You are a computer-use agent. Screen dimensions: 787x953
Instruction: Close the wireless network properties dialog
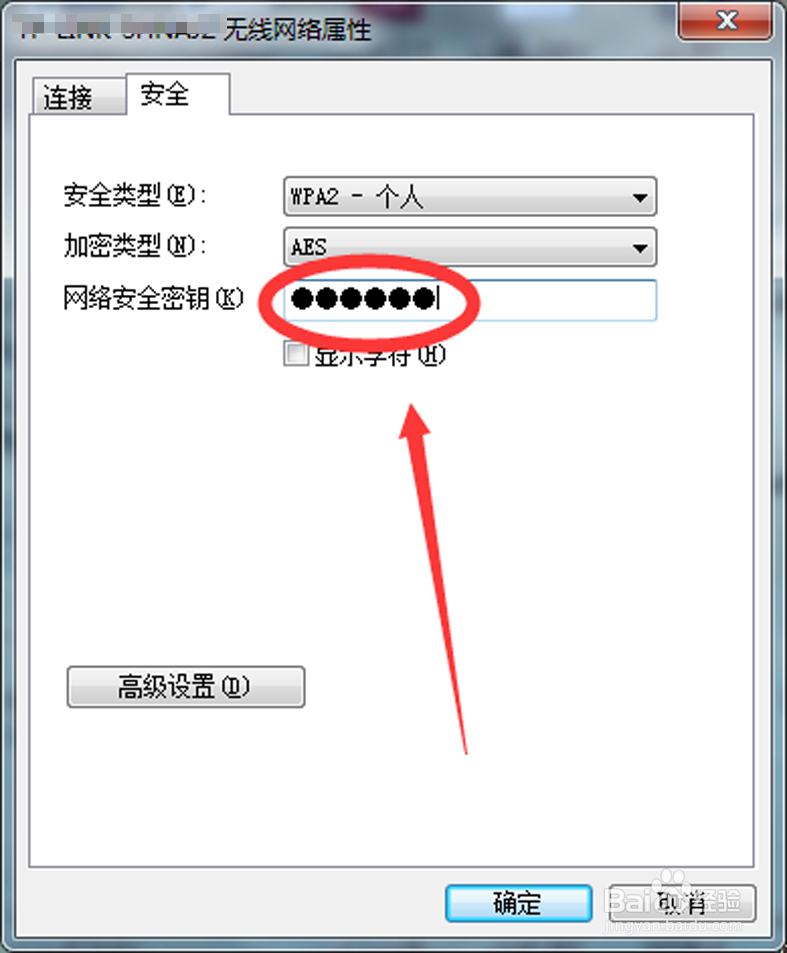pos(724,21)
